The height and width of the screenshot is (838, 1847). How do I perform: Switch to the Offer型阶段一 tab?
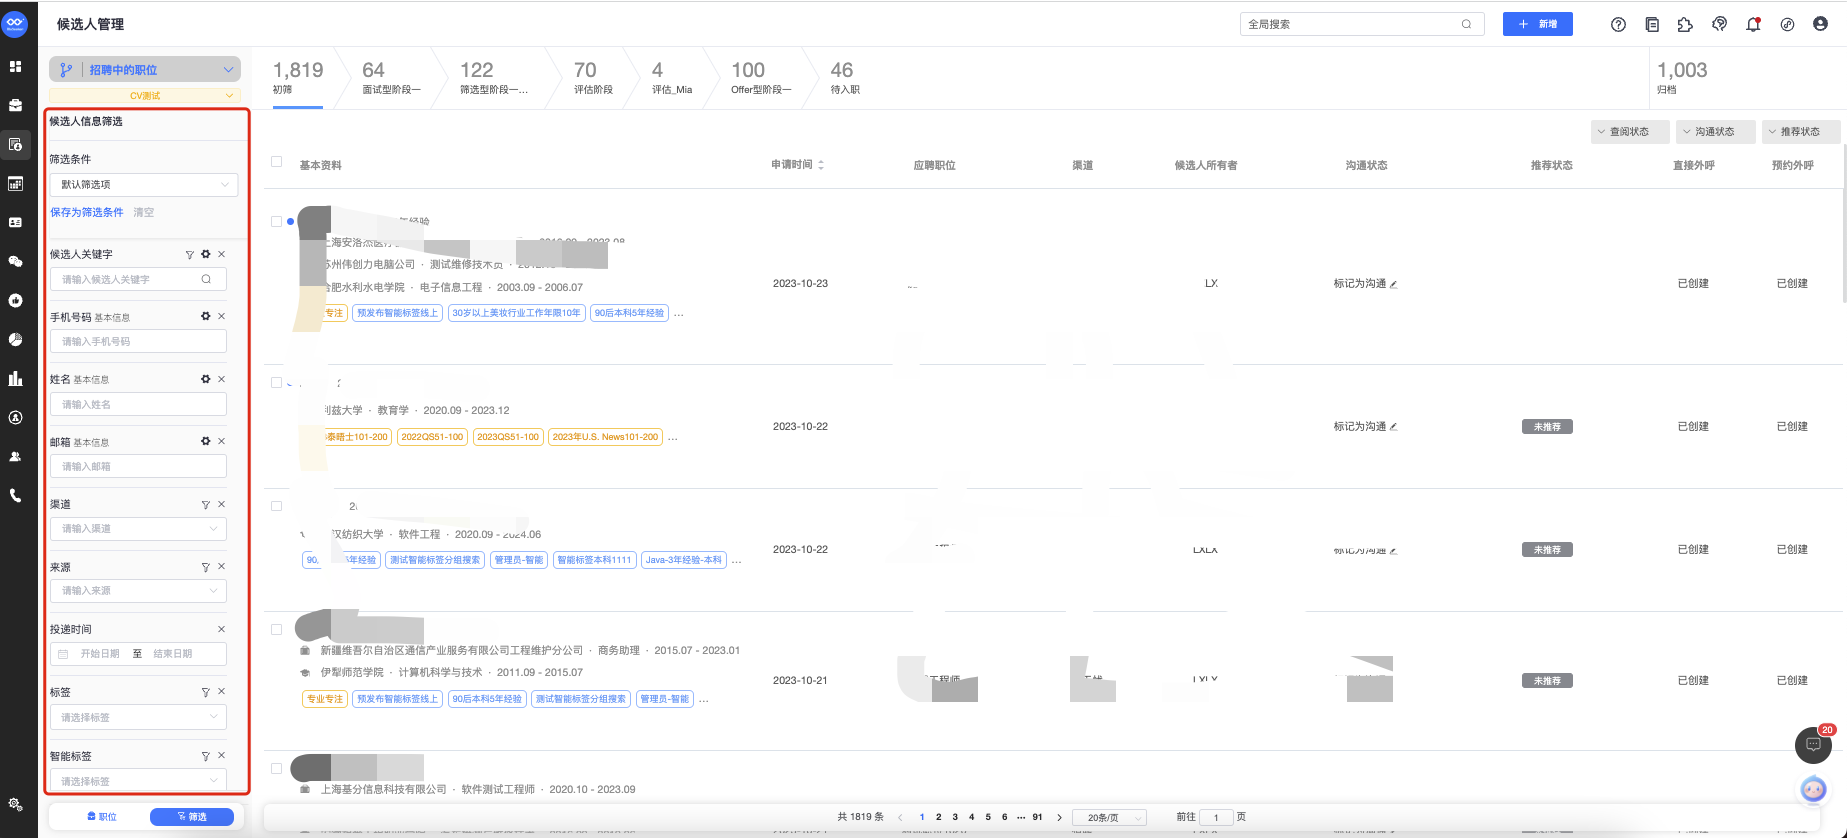(x=761, y=77)
